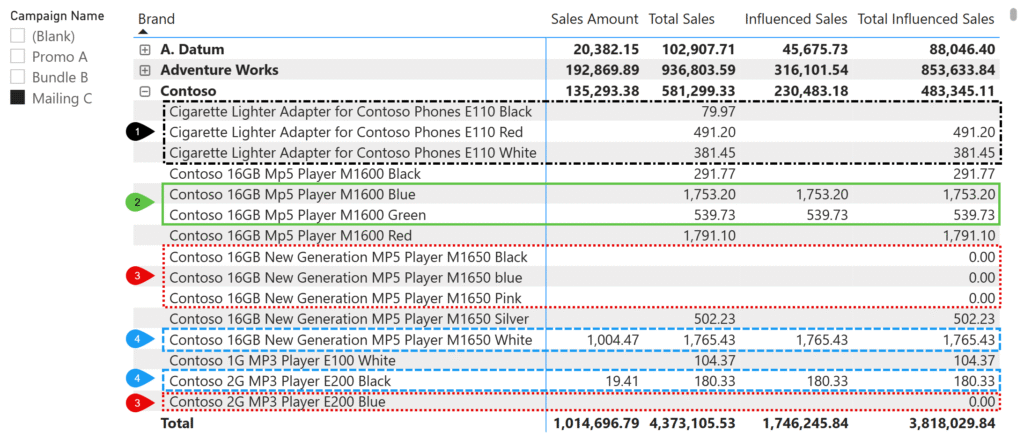Sort by the Sales Amount column header
Screen dimensions: 1024x438
[x=594, y=19]
